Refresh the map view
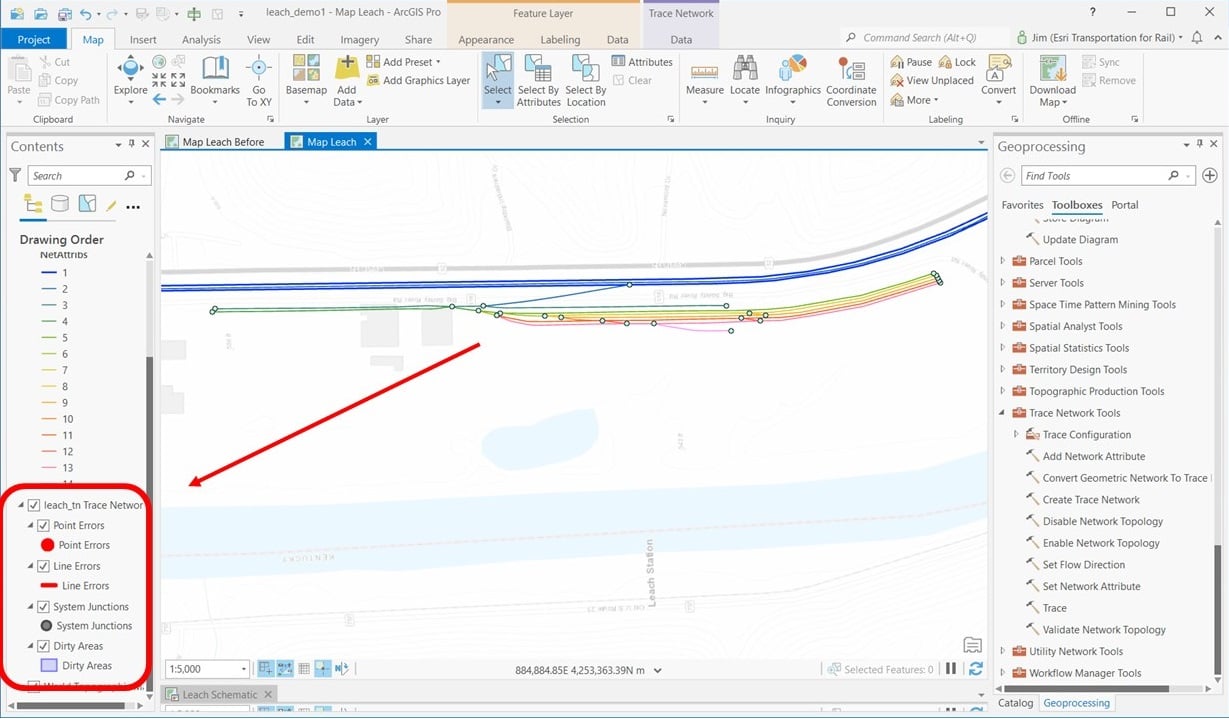 [x=976, y=669]
